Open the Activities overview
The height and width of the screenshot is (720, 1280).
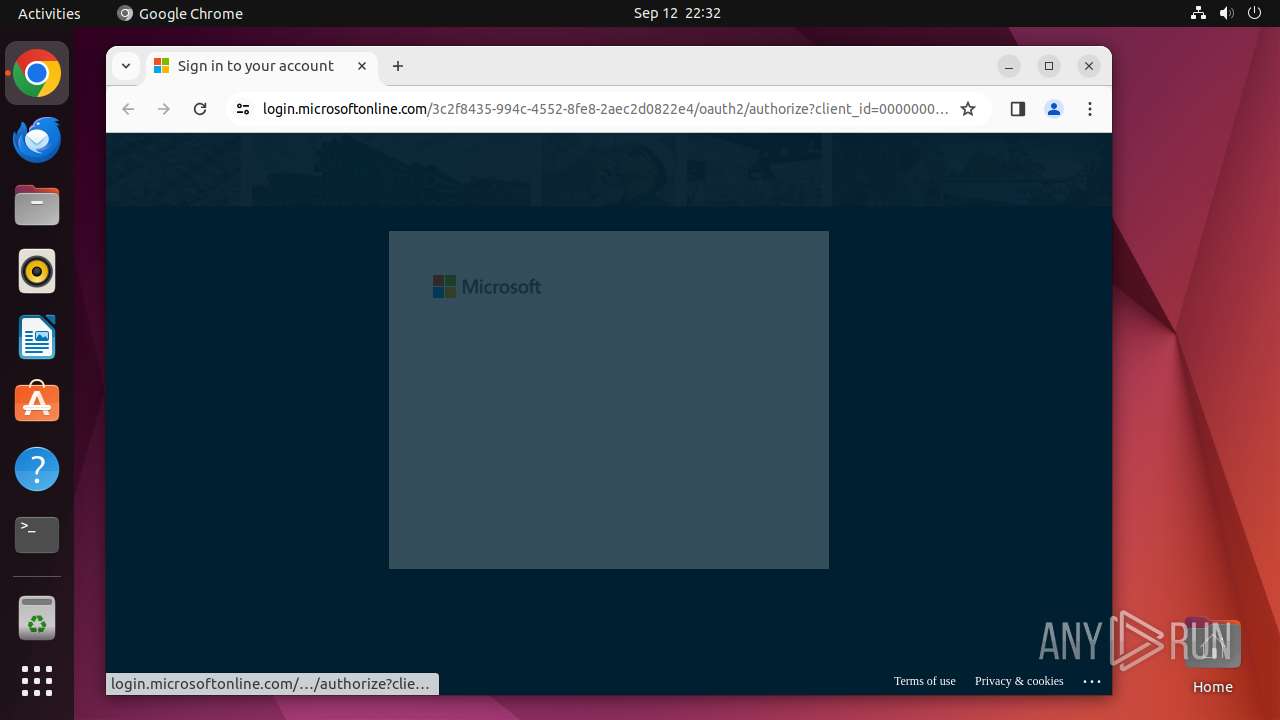(x=49, y=13)
